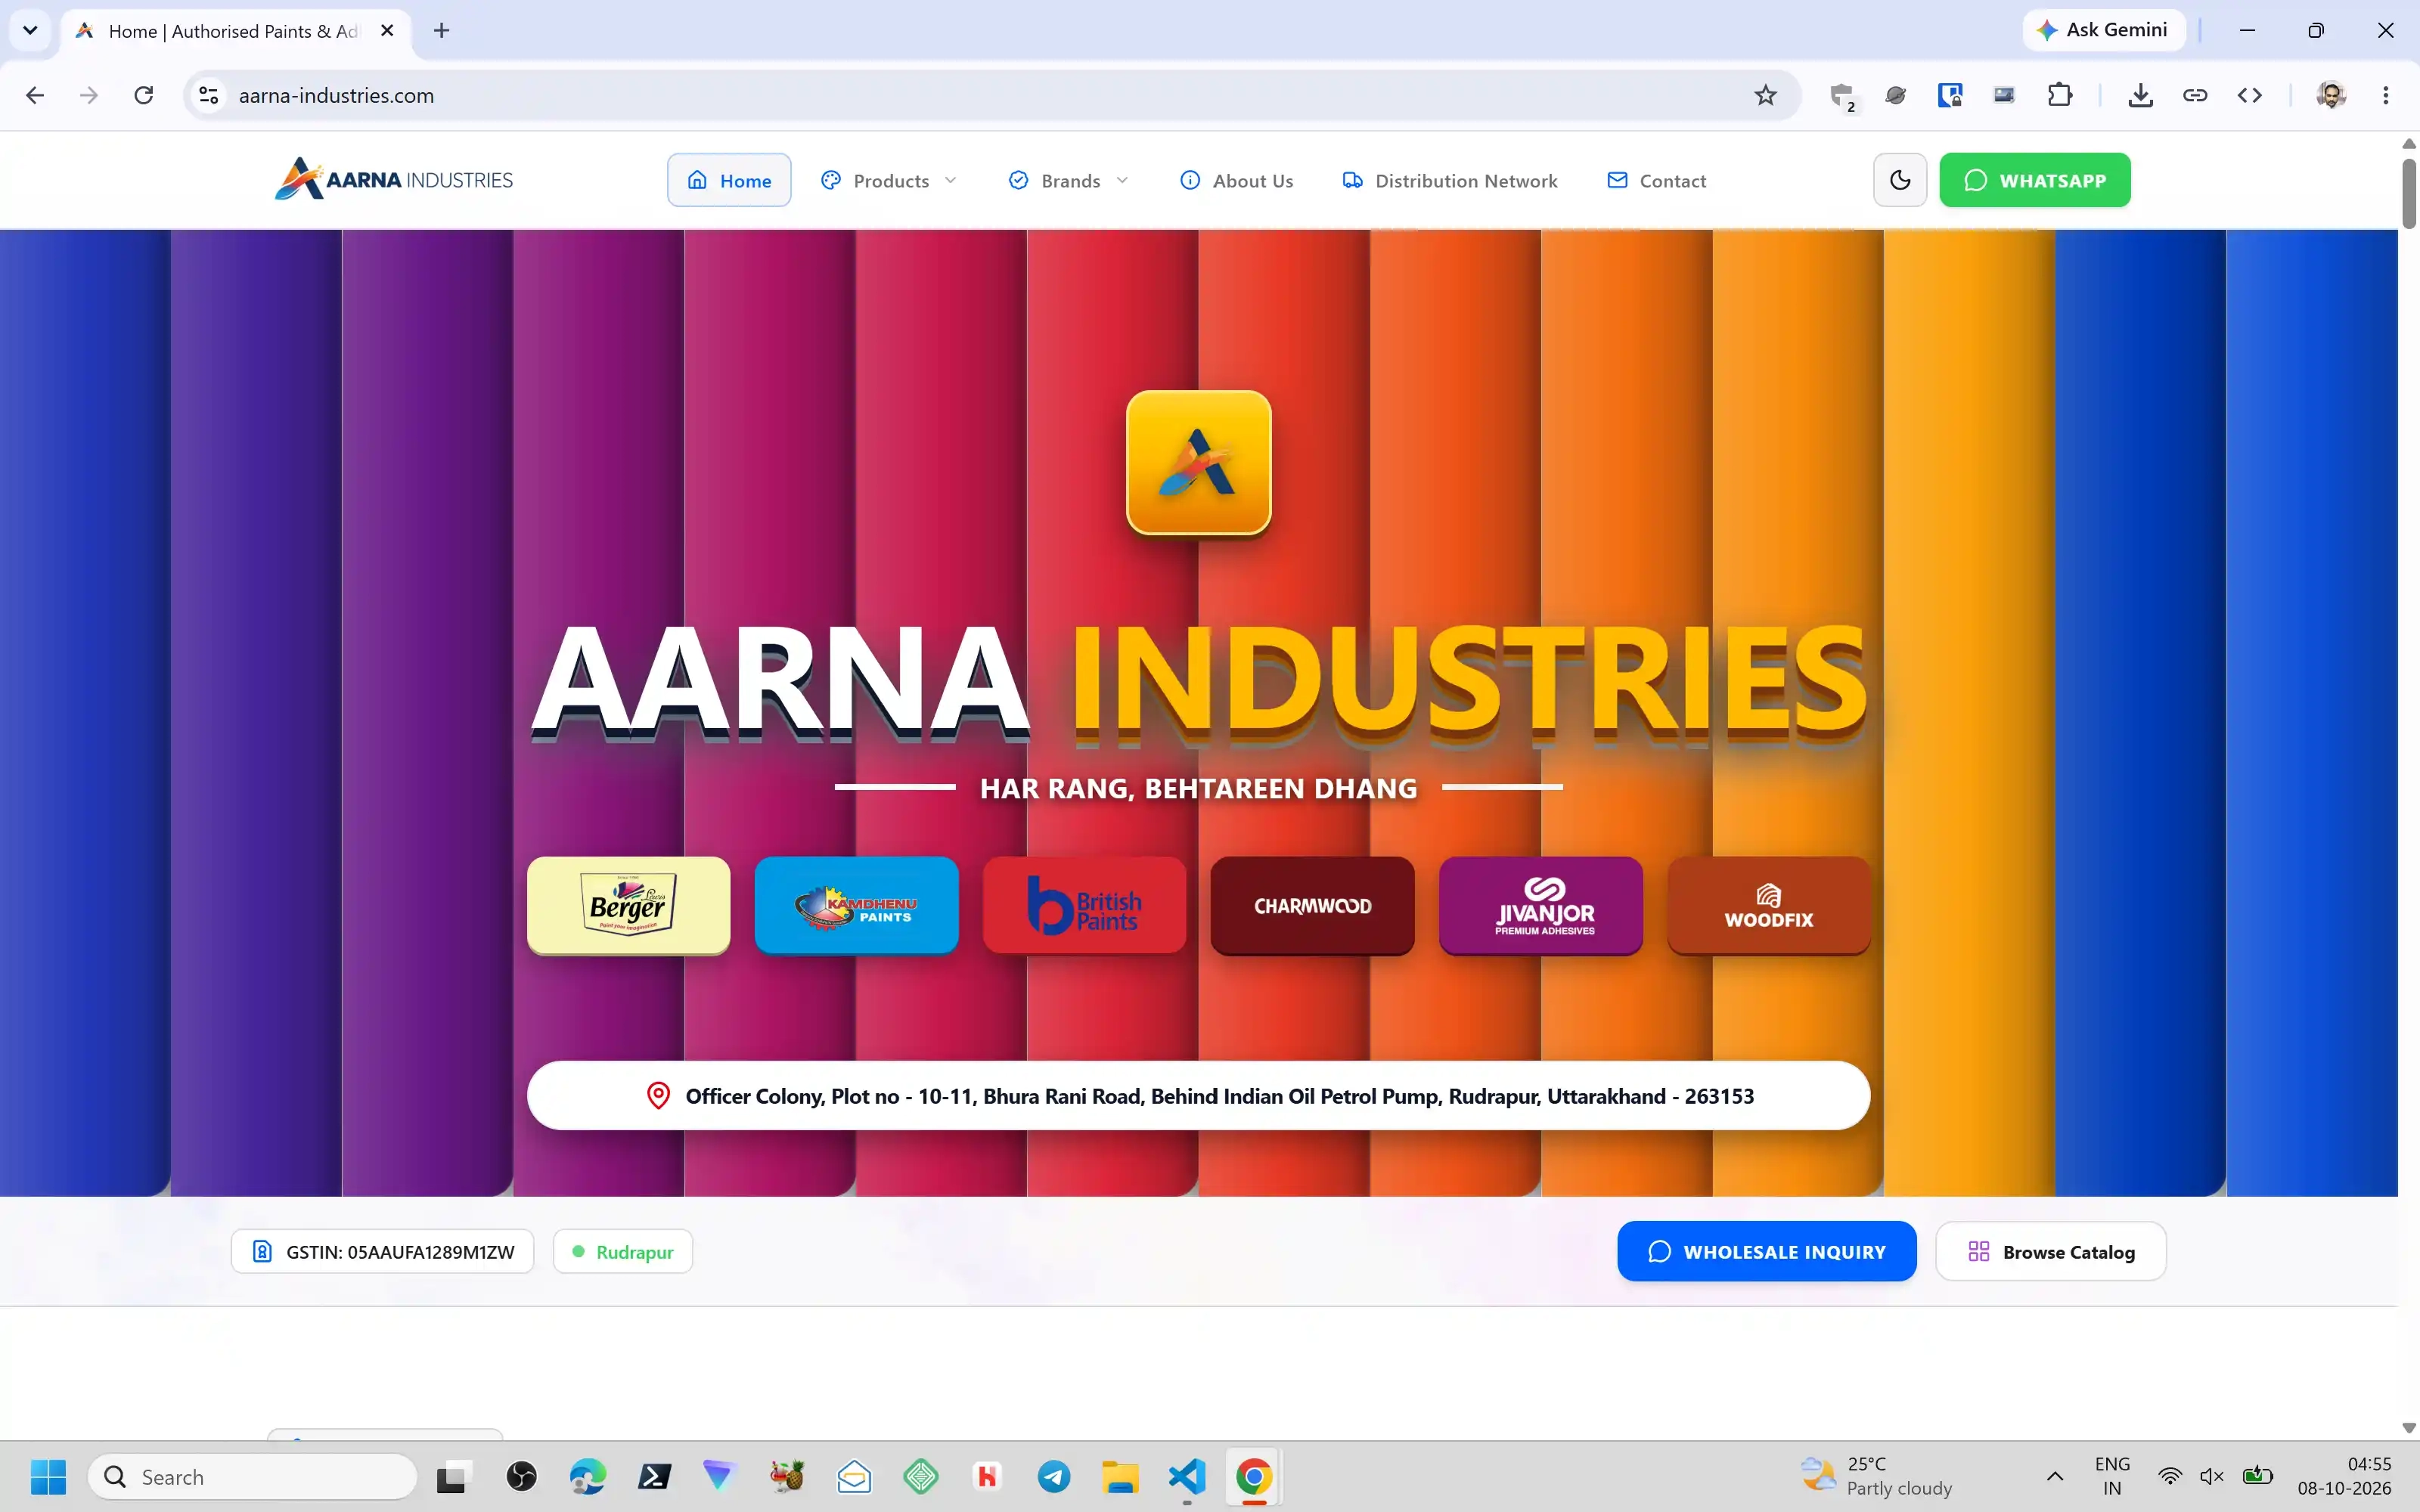
Task: Select the British Paints brand card
Action: point(1084,905)
